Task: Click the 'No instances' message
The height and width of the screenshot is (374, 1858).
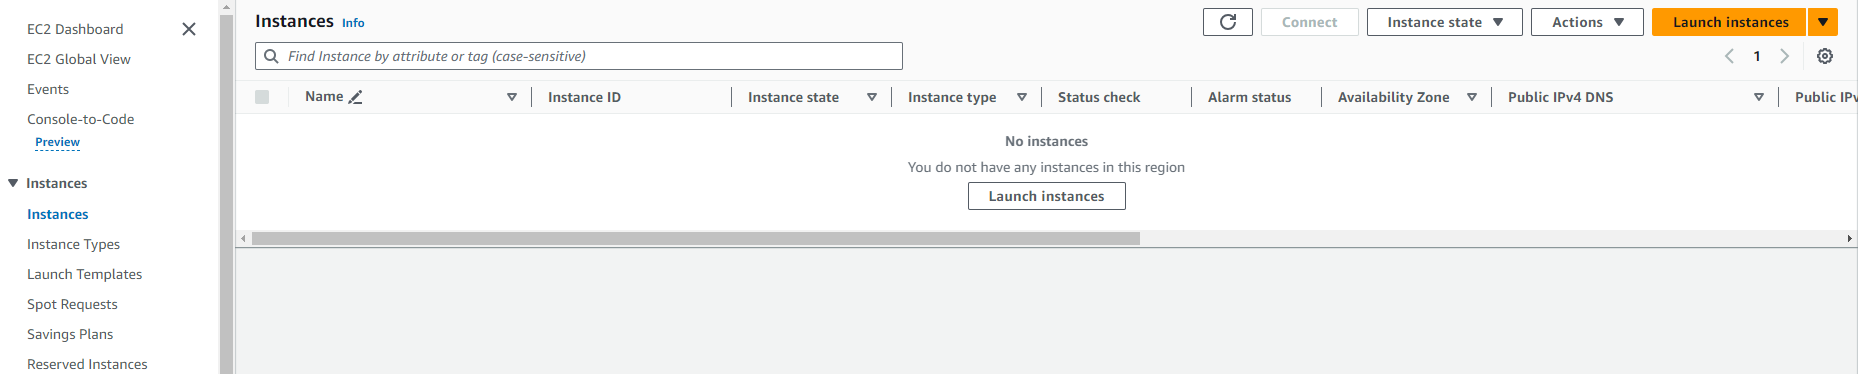Action: 1046,141
